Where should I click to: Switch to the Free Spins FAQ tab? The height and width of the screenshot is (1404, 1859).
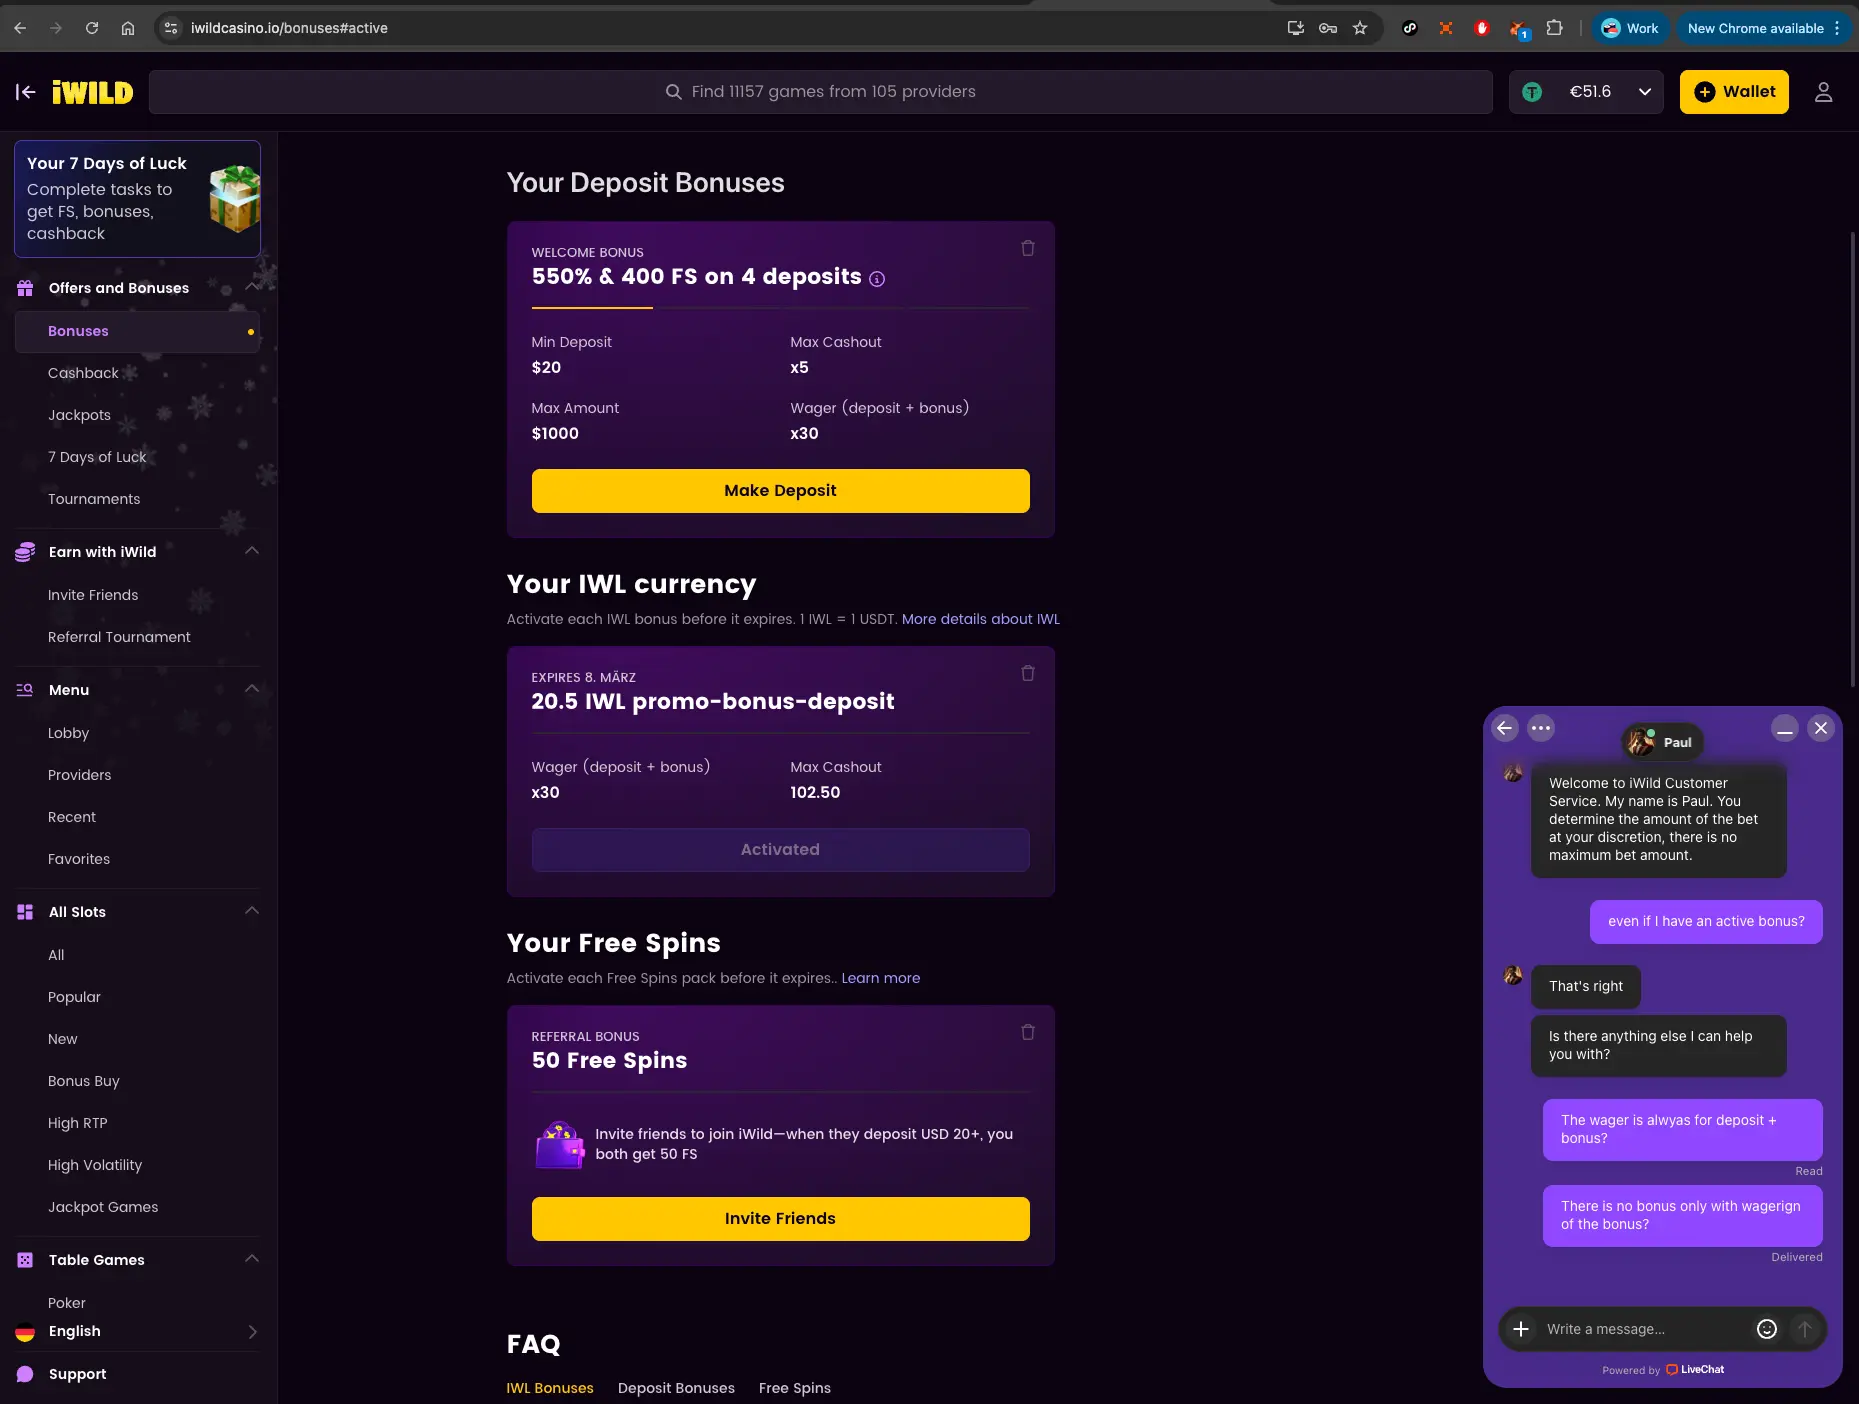[795, 1388]
